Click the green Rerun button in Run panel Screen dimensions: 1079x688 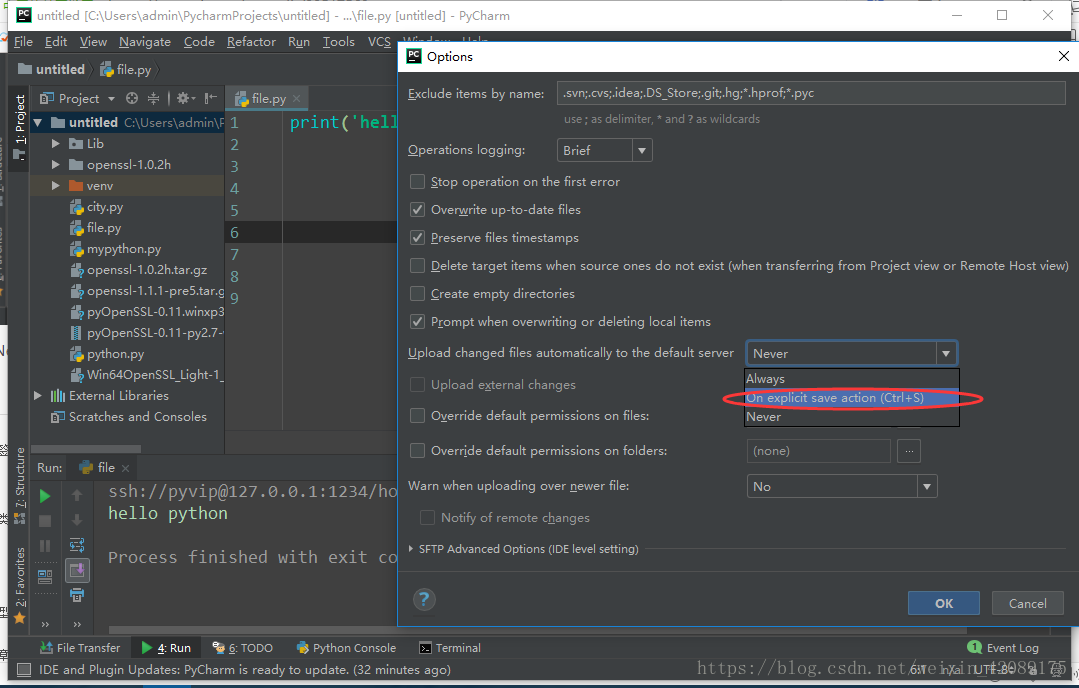coord(45,496)
